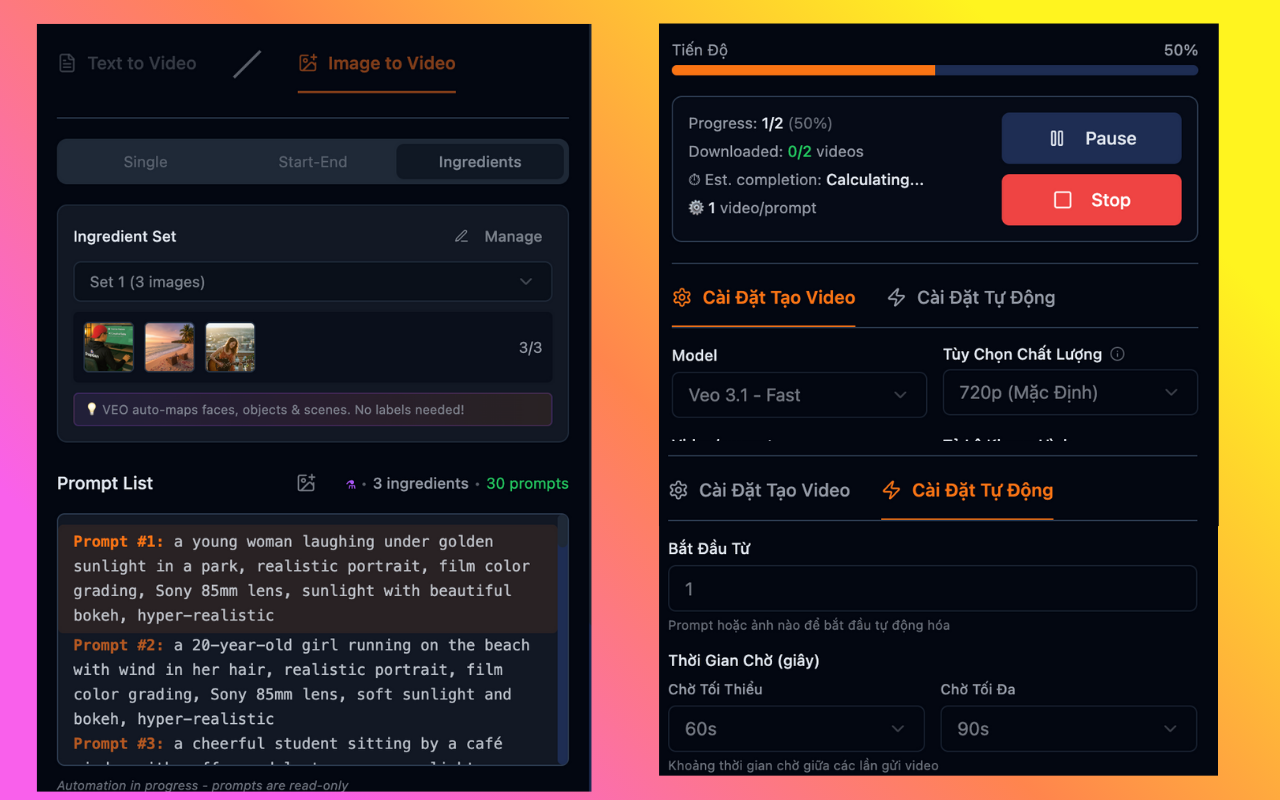Click the Tiến Độ progress bar
This screenshot has height=800, width=1280.
(x=935, y=70)
